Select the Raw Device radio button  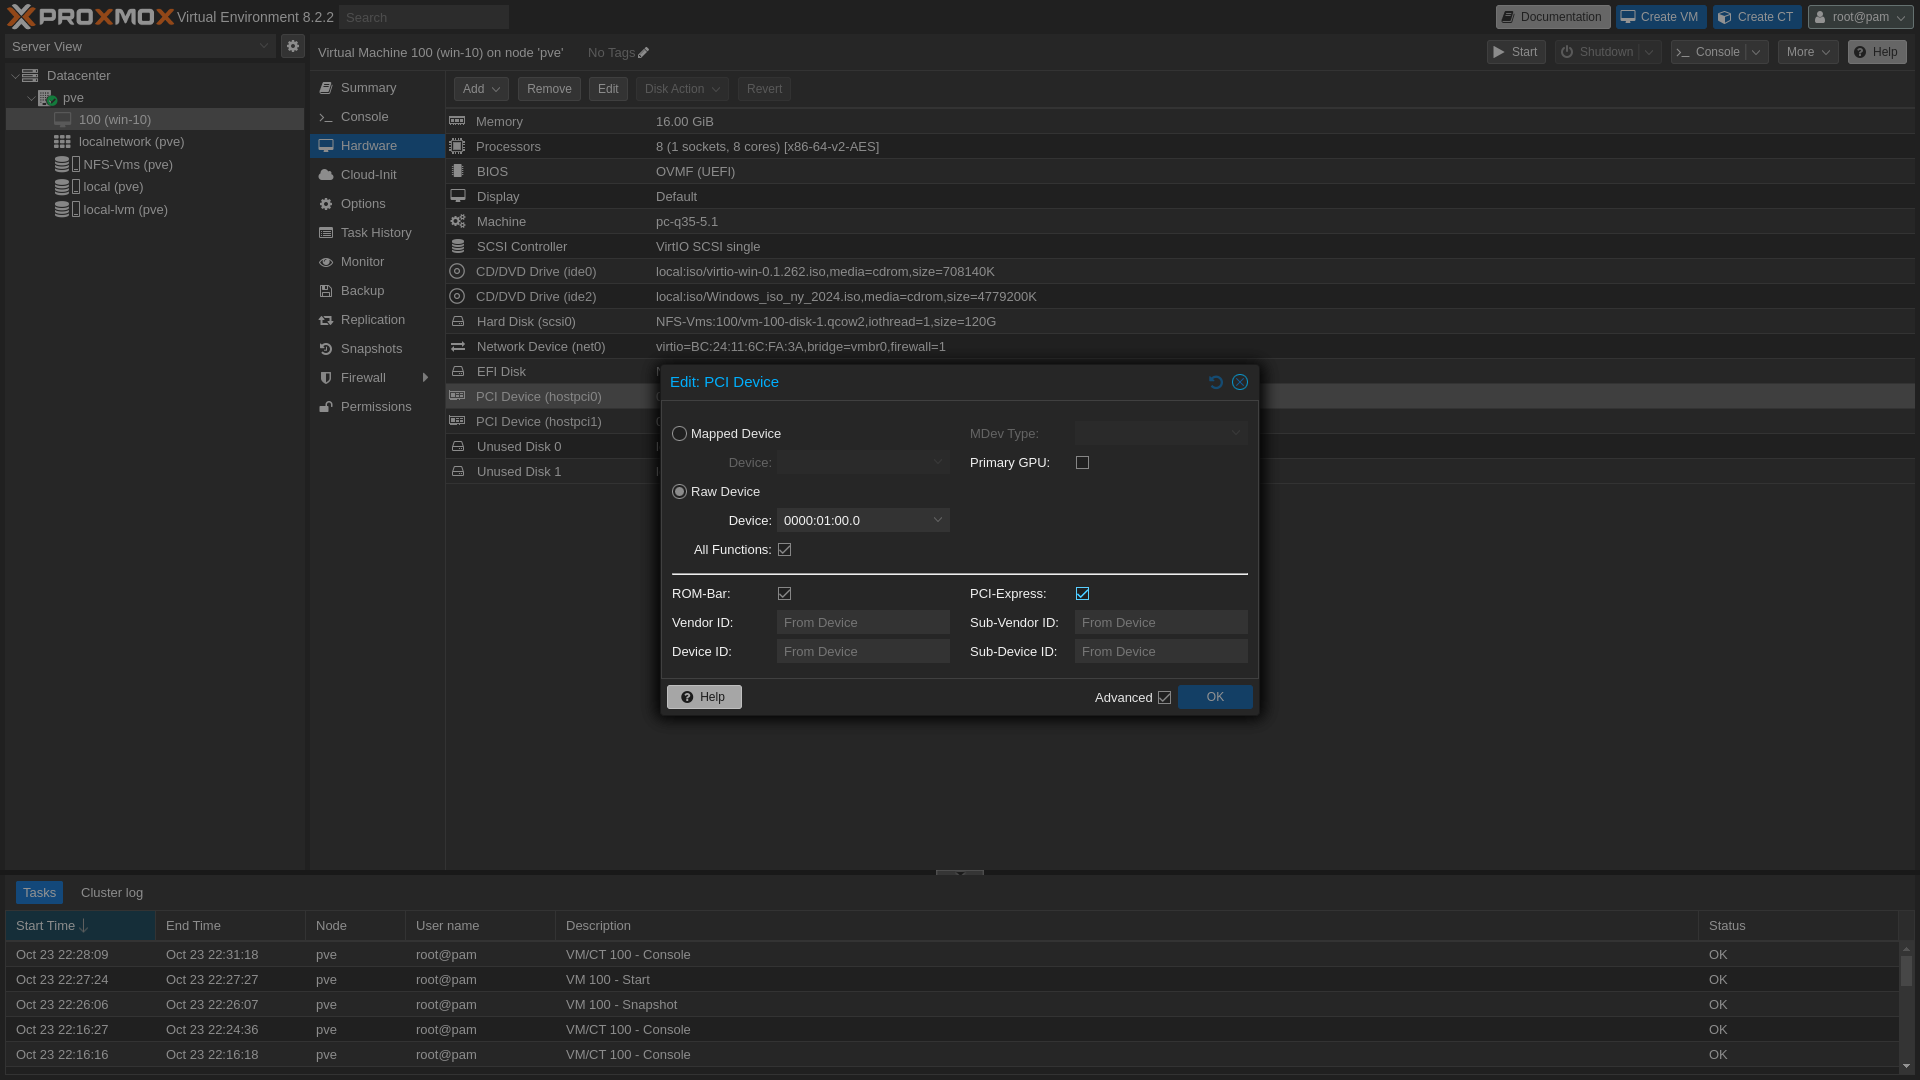(x=680, y=491)
